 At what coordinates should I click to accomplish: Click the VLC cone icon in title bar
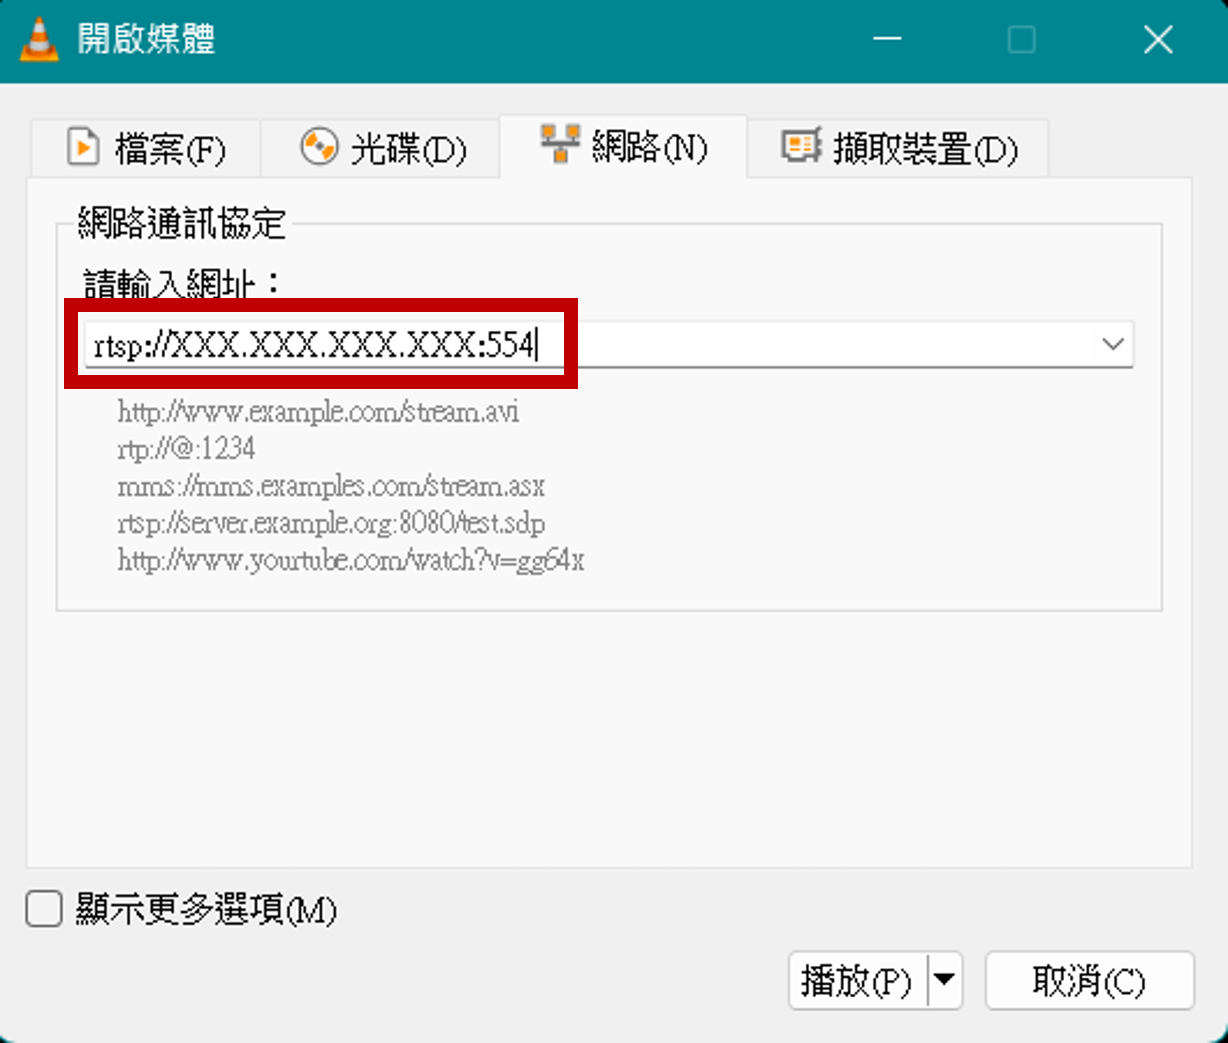point(40,40)
